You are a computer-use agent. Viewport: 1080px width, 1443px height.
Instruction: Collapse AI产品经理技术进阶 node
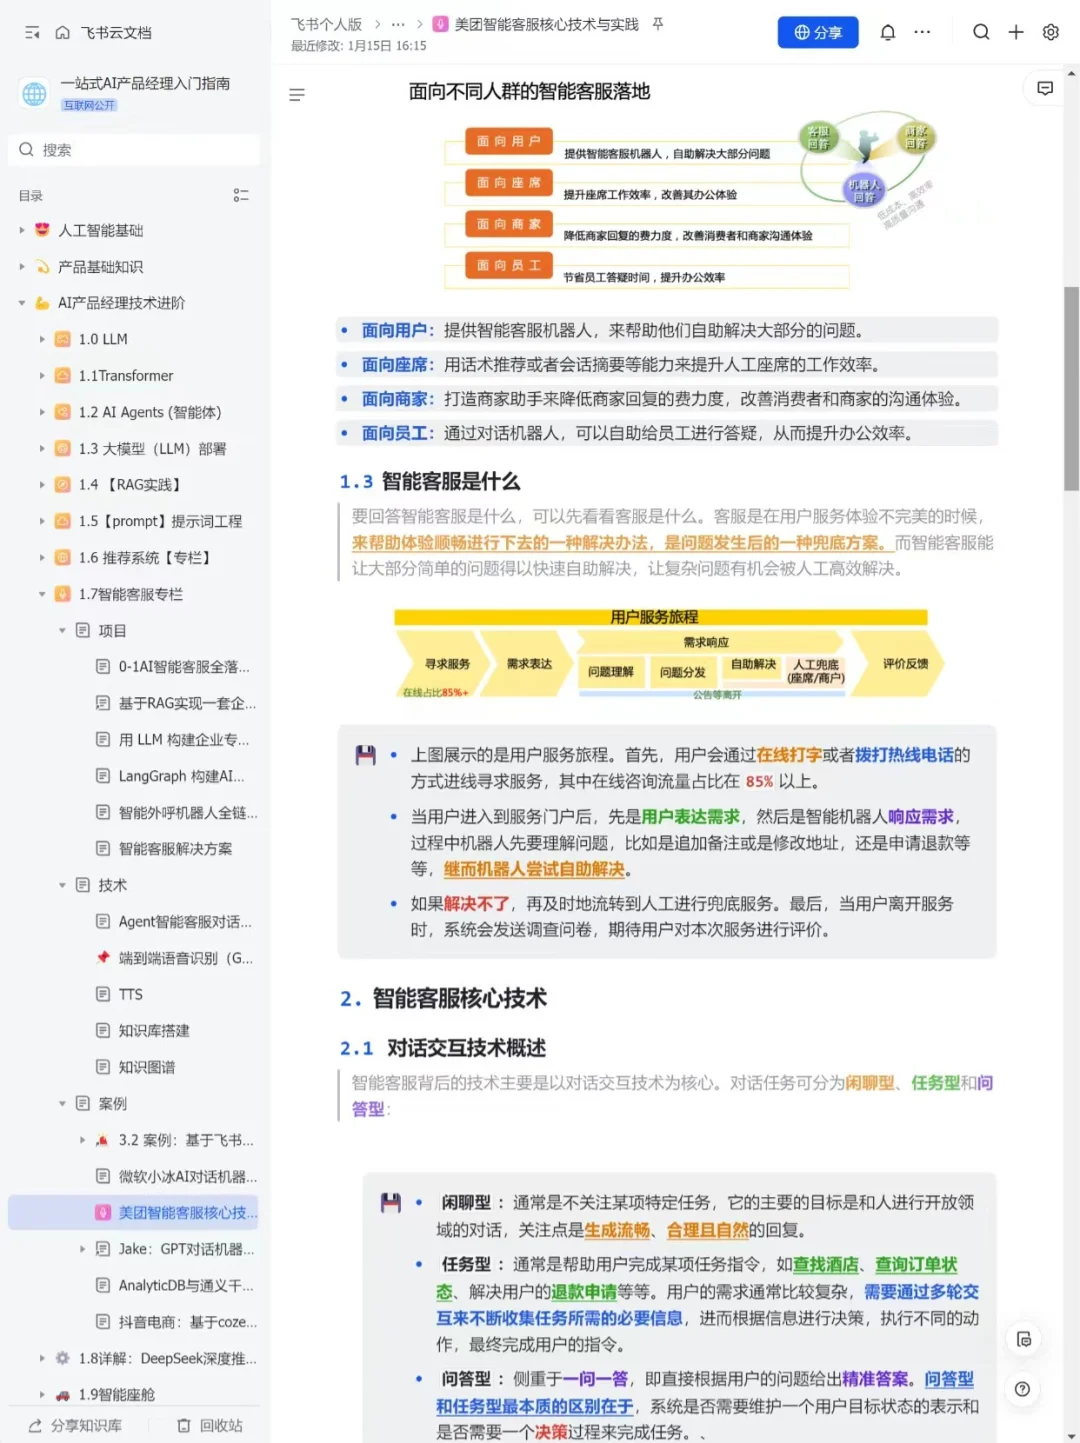pos(22,303)
